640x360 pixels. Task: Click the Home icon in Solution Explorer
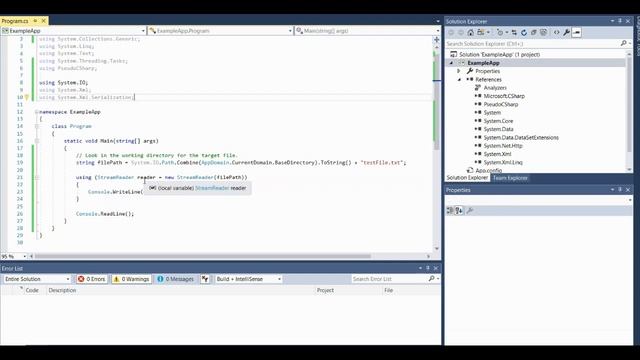(471, 33)
